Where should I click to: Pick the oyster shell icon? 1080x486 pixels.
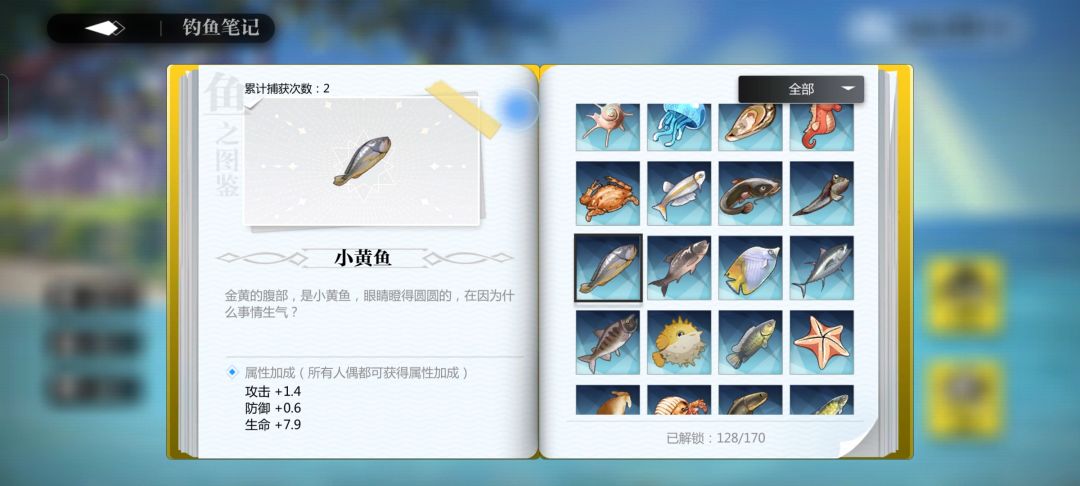coord(750,127)
